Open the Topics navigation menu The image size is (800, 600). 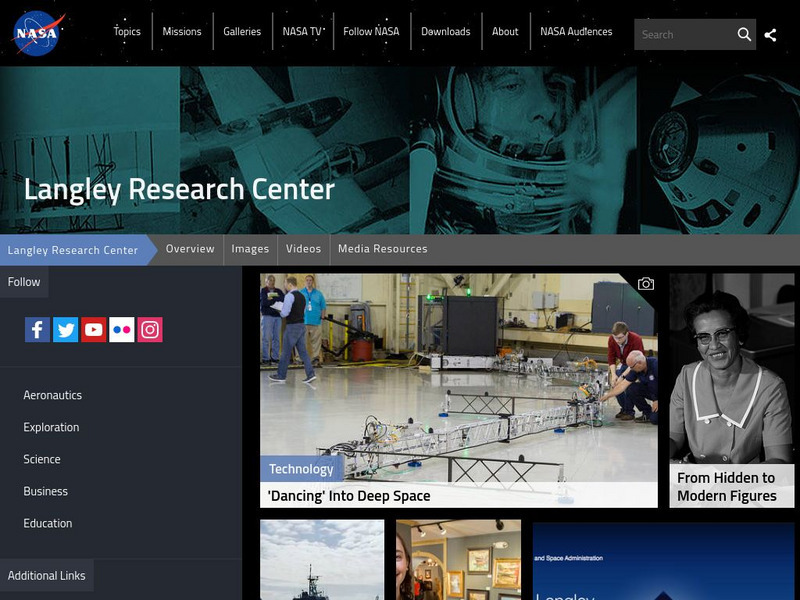click(126, 31)
